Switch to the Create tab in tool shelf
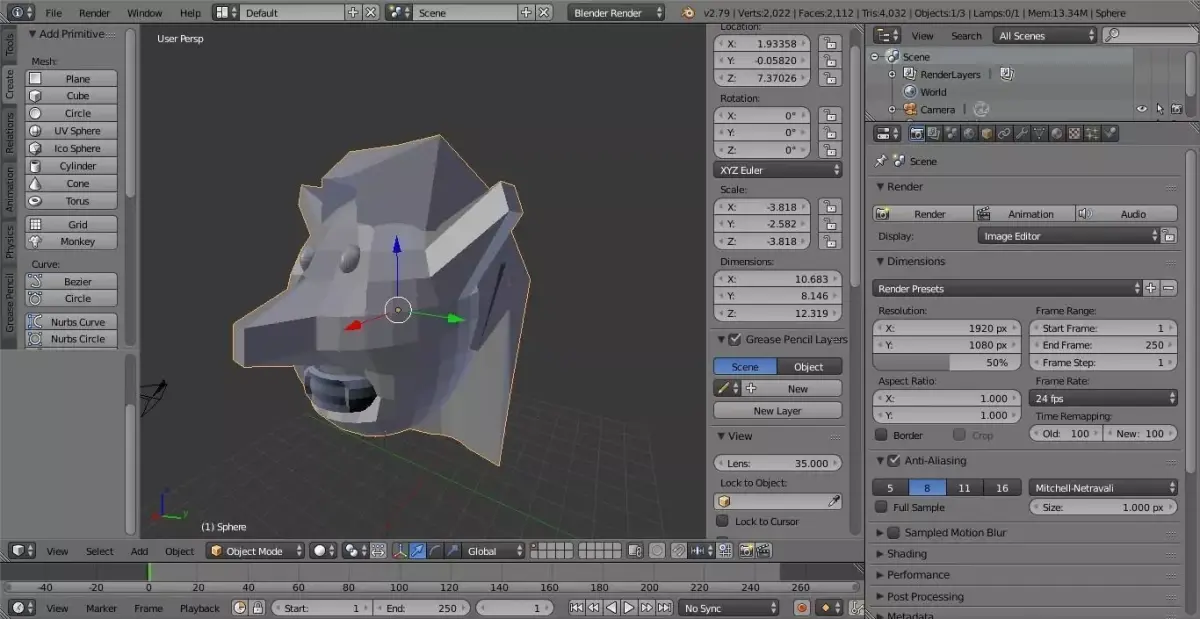 tap(9, 84)
